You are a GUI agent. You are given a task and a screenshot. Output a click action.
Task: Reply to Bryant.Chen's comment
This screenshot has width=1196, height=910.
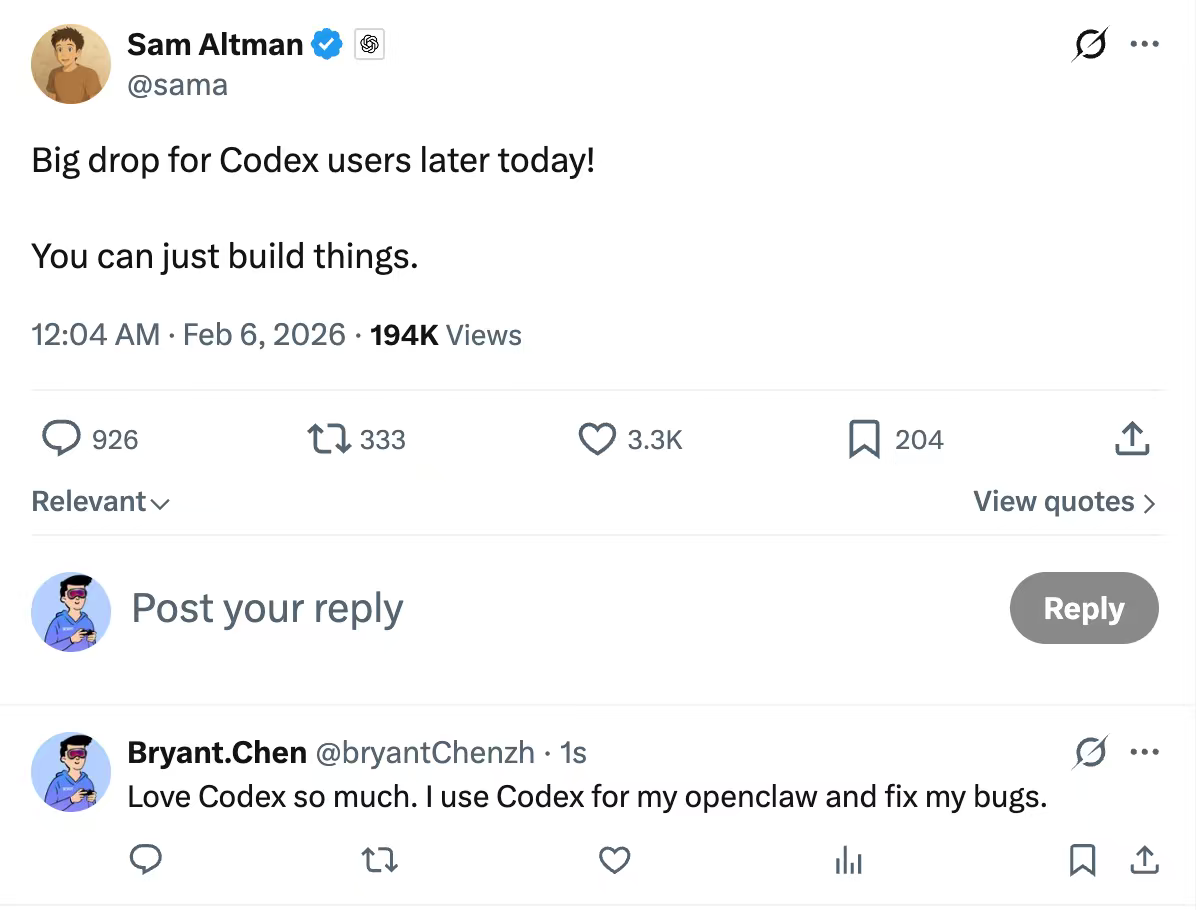click(146, 860)
